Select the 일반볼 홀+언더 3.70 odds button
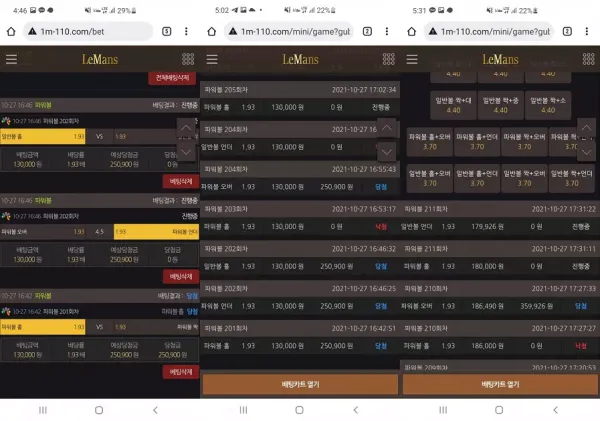This screenshot has height=421, width=600. [x=477, y=178]
